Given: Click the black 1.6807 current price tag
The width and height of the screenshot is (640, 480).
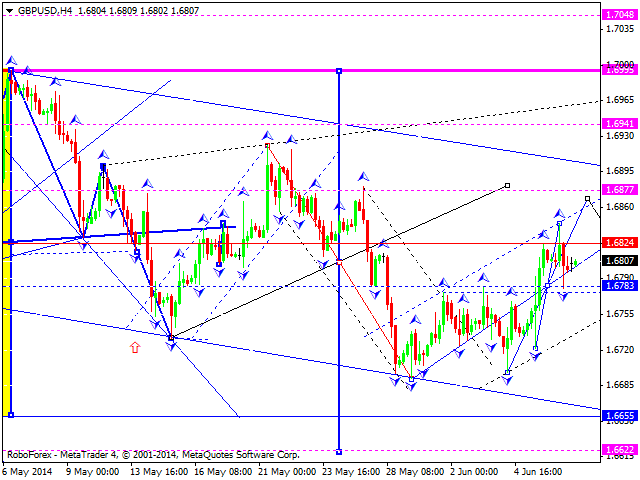Looking at the screenshot, I should [x=617, y=261].
